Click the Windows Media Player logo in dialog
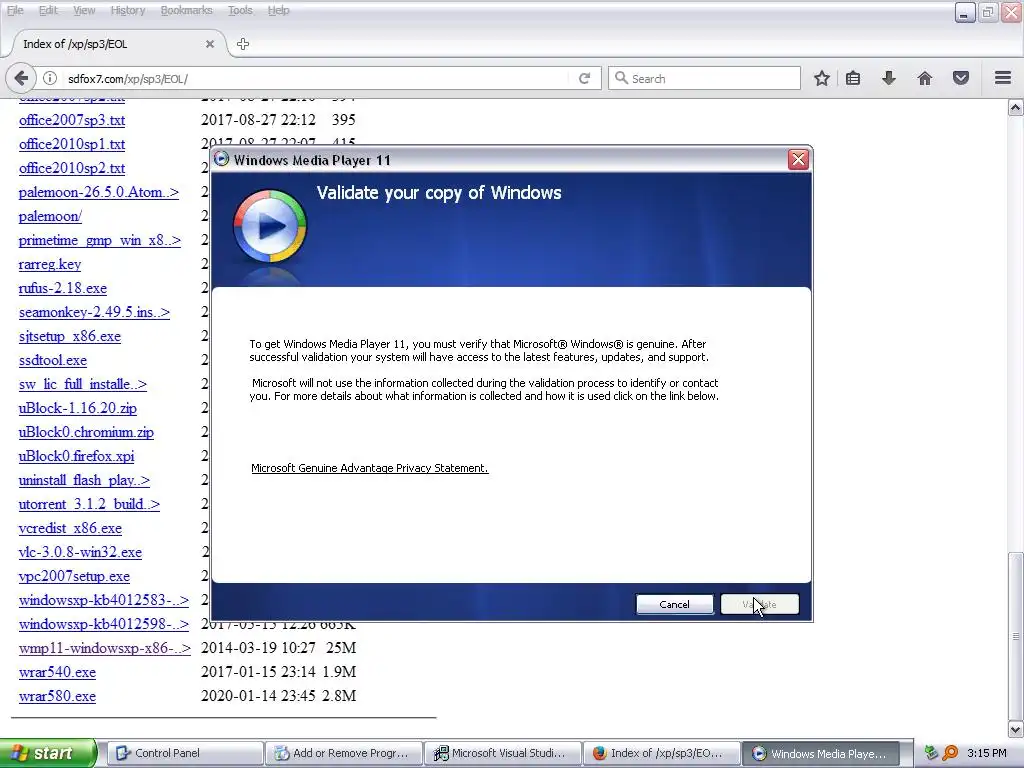The height and width of the screenshot is (768, 1024). 270,226
